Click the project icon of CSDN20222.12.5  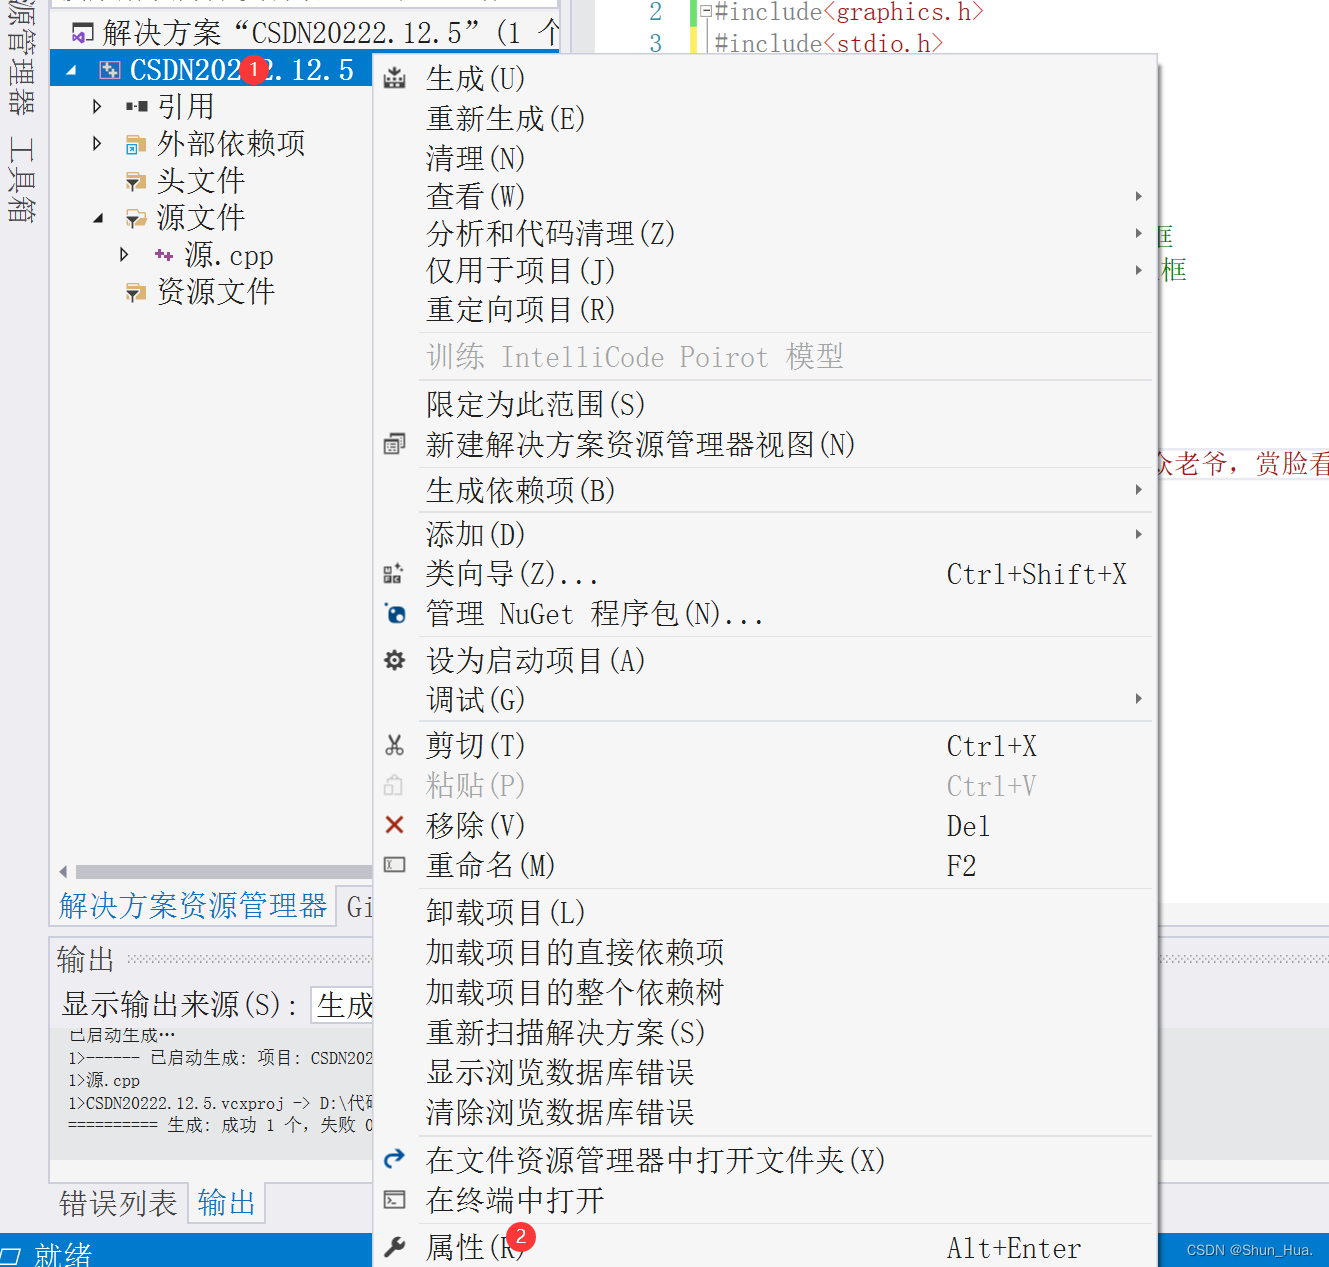109,70
